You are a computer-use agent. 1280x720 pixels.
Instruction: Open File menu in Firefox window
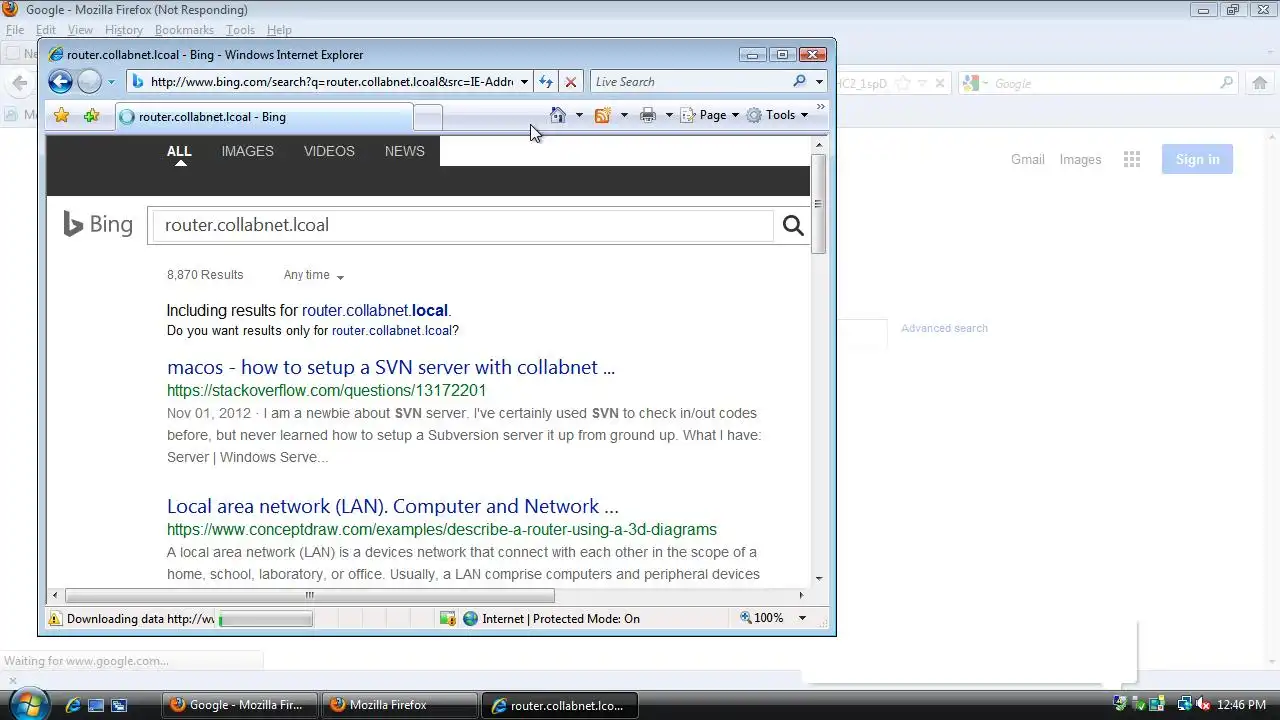click(15, 30)
